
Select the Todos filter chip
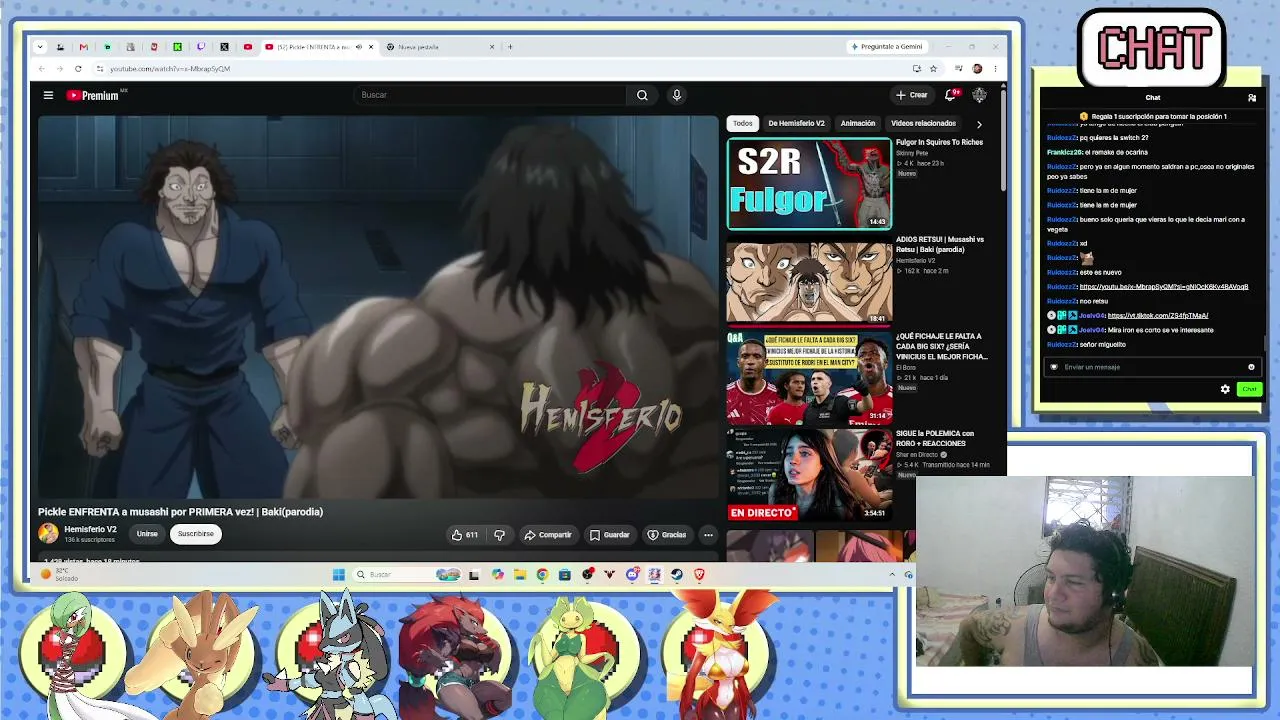click(742, 123)
